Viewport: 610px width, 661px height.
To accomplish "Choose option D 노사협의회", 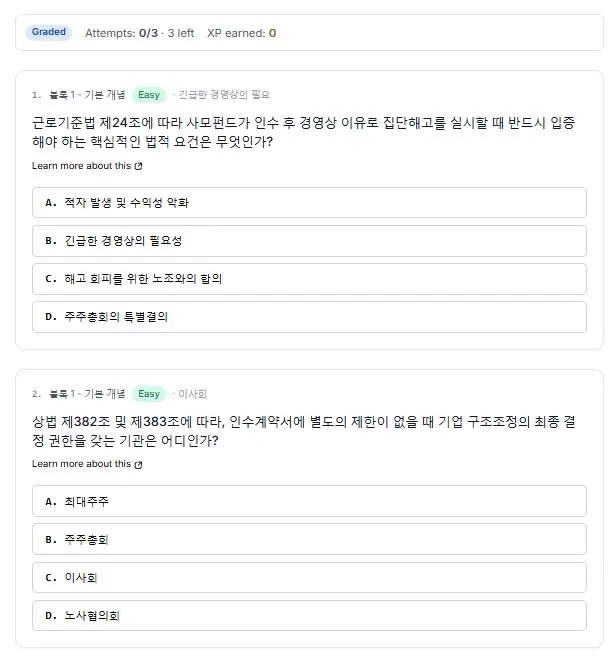I will click(x=309, y=615).
